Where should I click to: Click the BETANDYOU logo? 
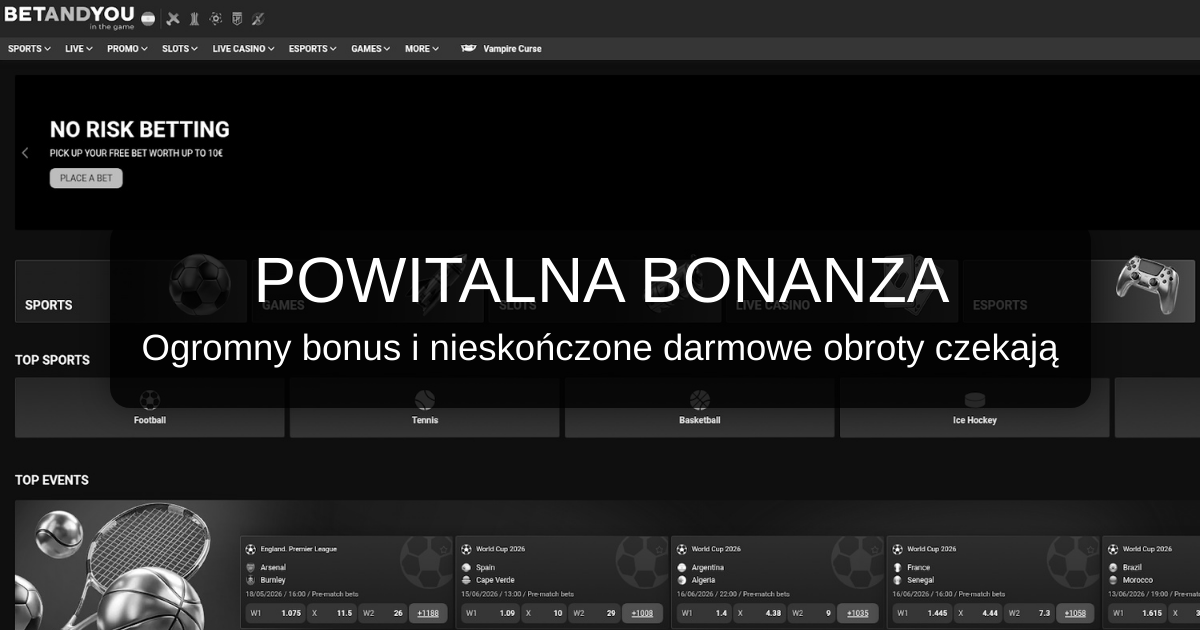(x=70, y=17)
